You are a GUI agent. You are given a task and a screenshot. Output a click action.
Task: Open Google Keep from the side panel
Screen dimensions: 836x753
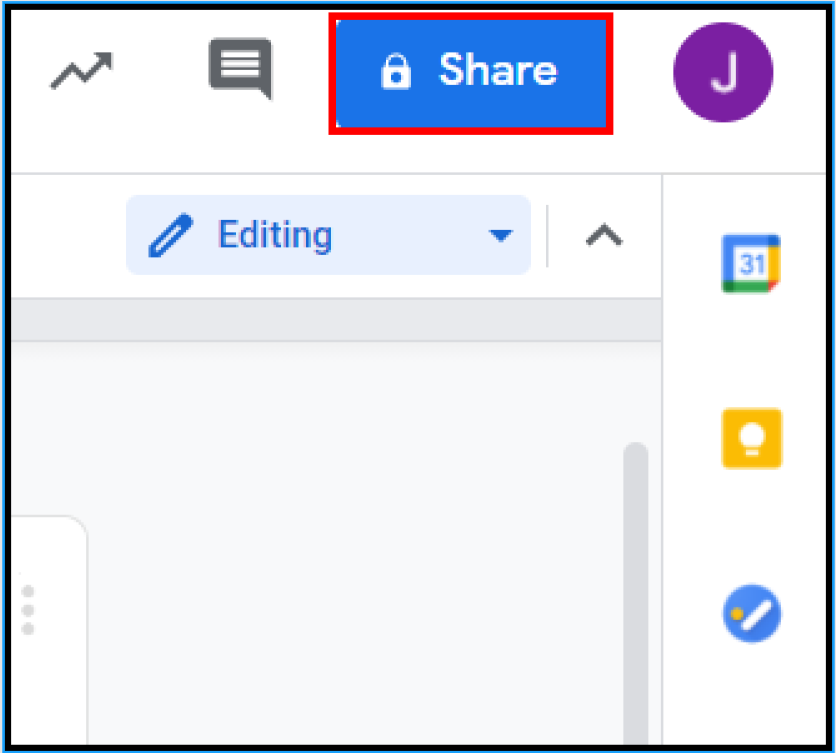[751, 438]
